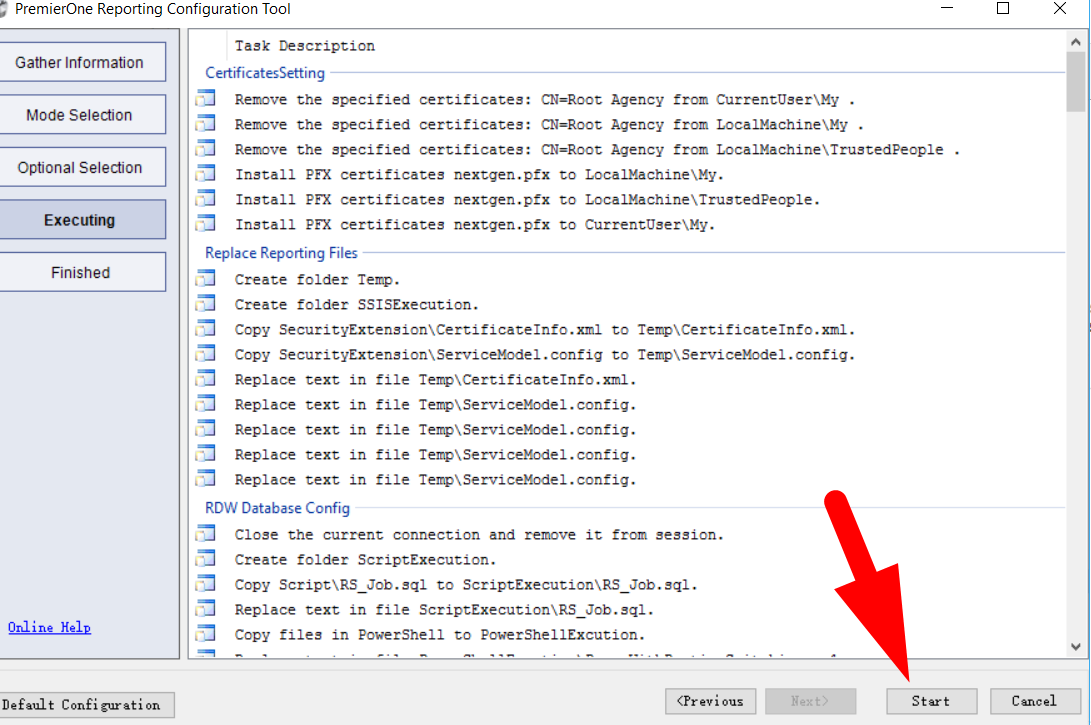Screen dimensions: 1091x725
Task: Click the Task Description column header
Action: coord(305,46)
